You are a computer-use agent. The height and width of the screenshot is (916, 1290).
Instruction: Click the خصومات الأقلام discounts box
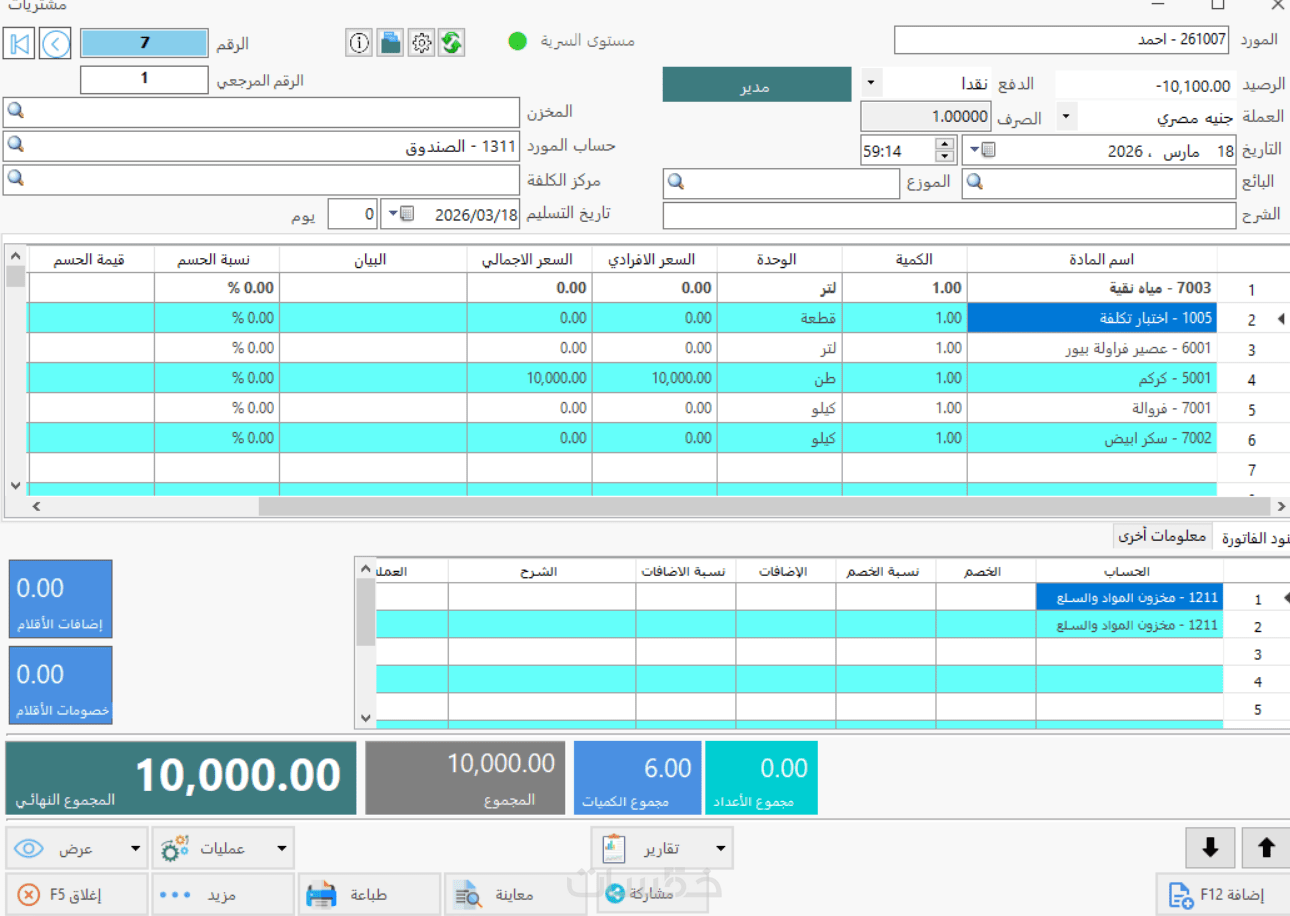pos(60,684)
